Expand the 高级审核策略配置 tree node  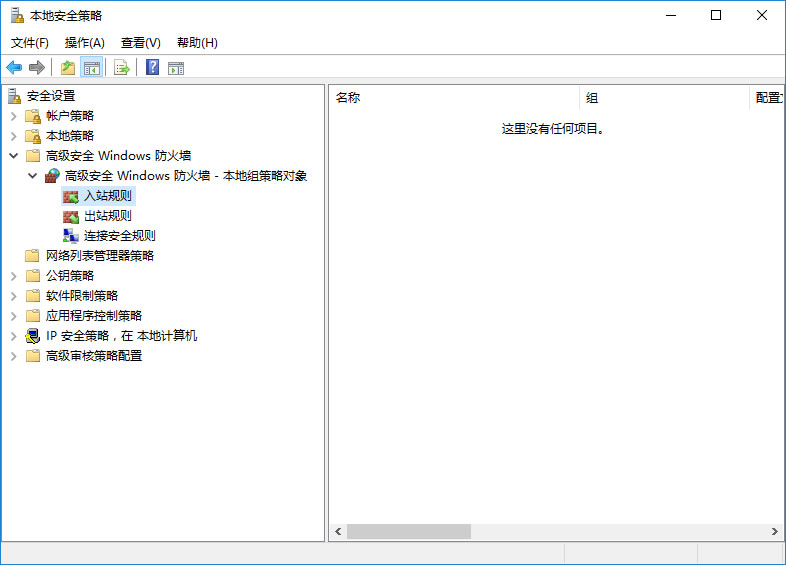(x=14, y=356)
